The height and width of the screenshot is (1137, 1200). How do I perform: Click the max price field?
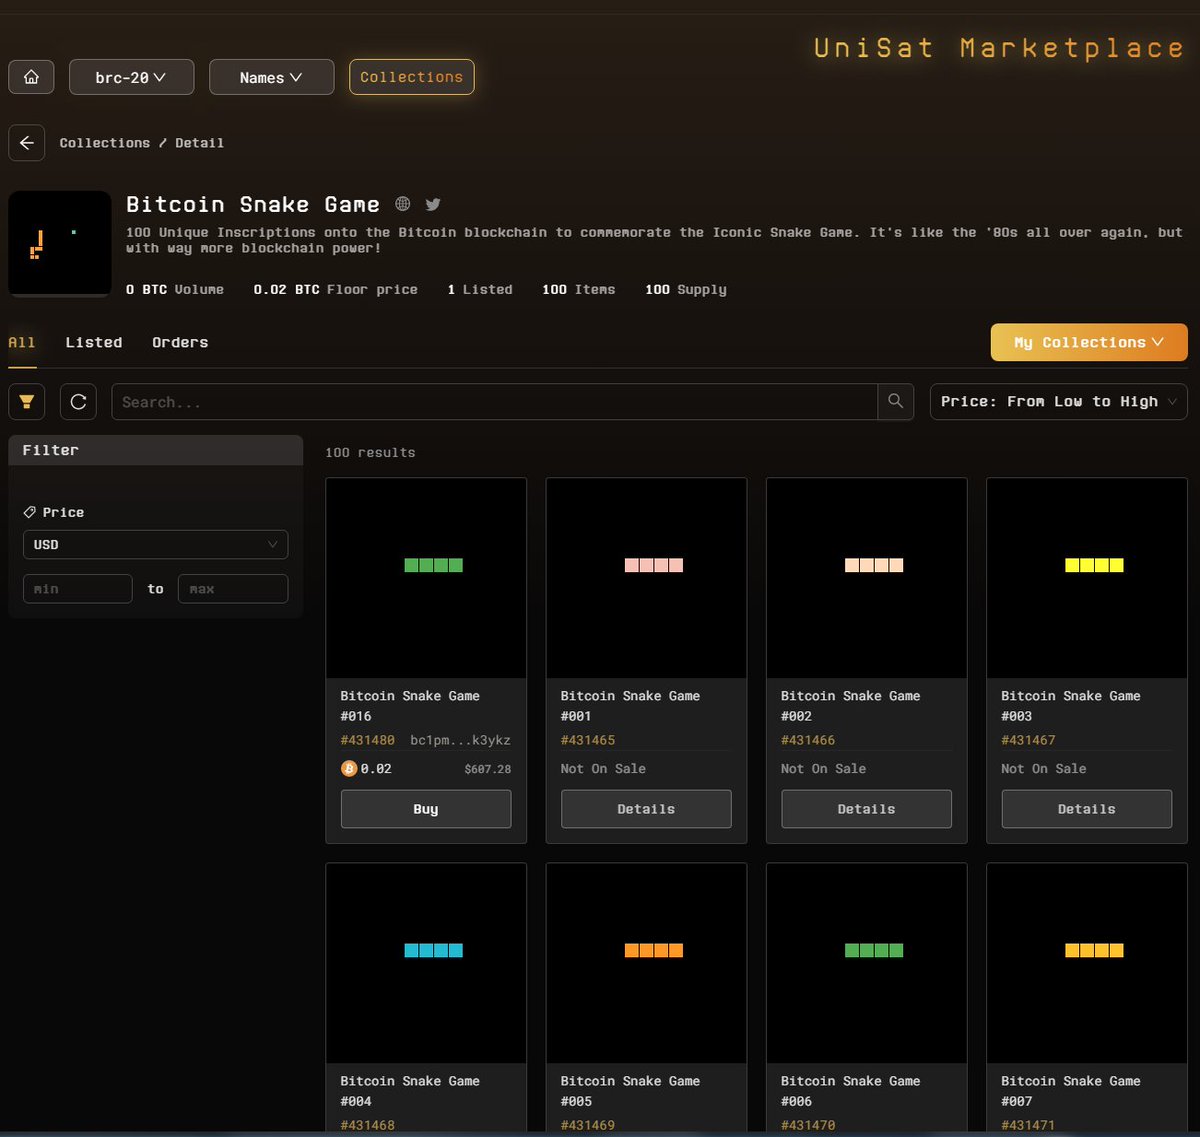(233, 589)
